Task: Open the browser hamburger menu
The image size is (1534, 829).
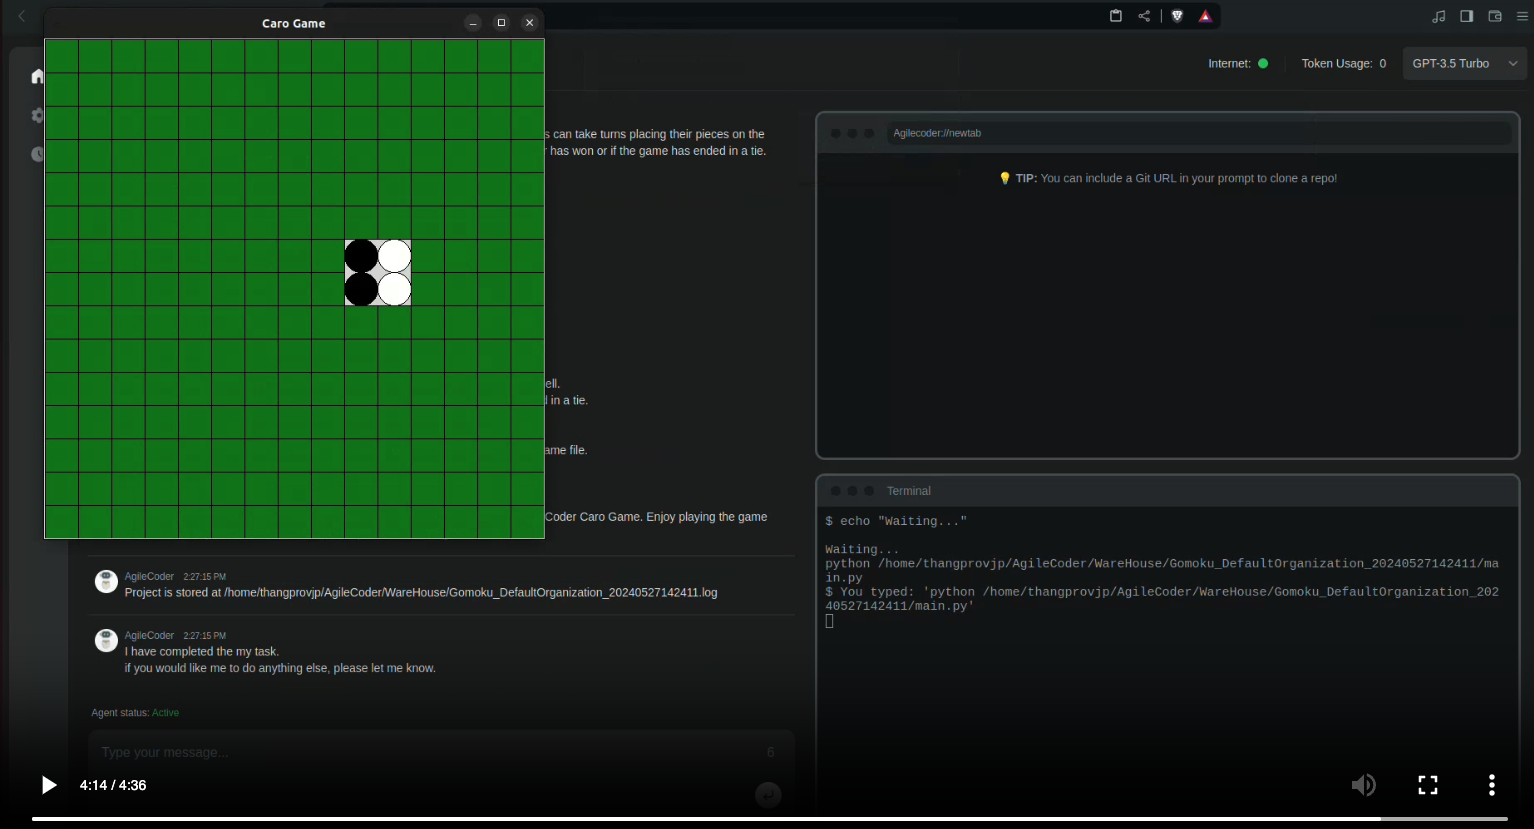Action: click(1522, 16)
